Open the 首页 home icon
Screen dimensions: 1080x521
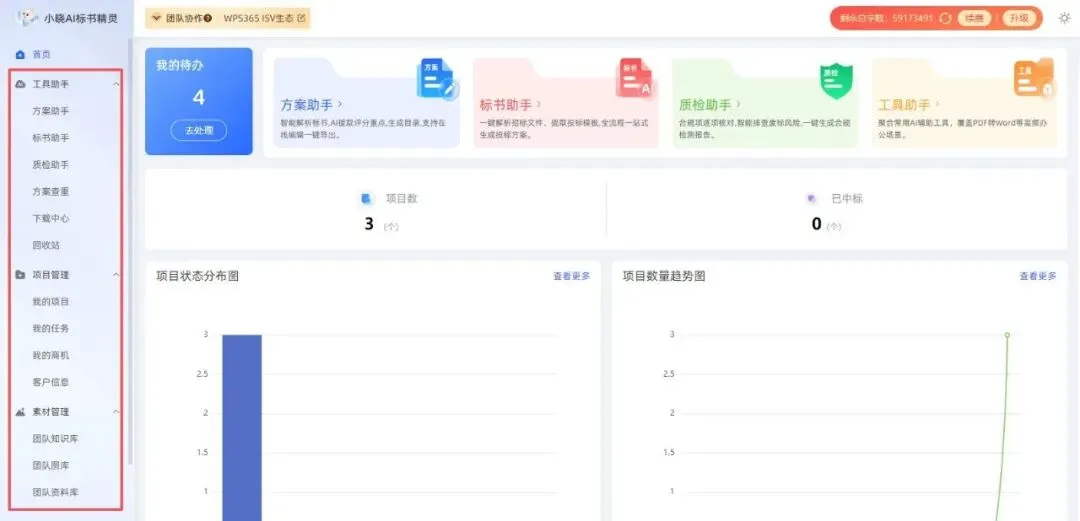click(21, 54)
